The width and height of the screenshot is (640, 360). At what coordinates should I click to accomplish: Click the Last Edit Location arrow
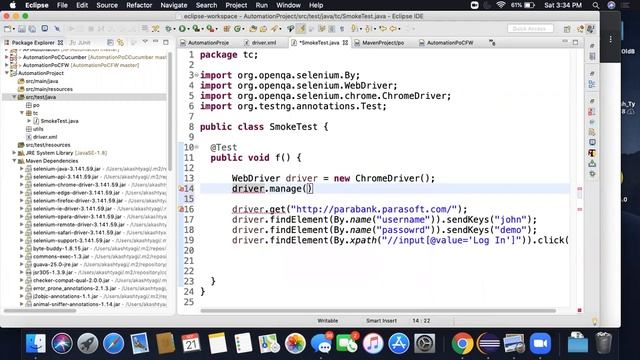pyautogui.click(x=383, y=29)
